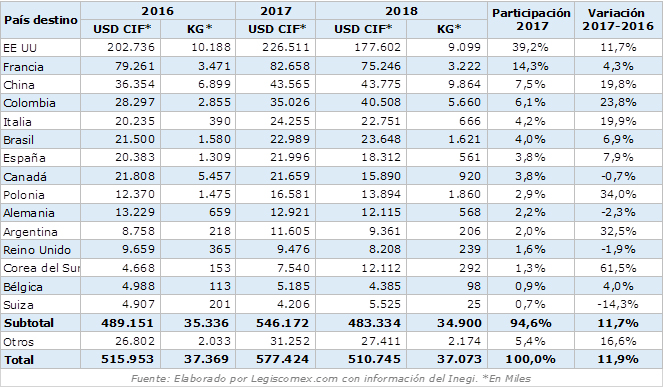This screenshot has width=665, height=388.
Task: Select the 94,6% subtotal participation cell
Action: click(x=531, y=323)
